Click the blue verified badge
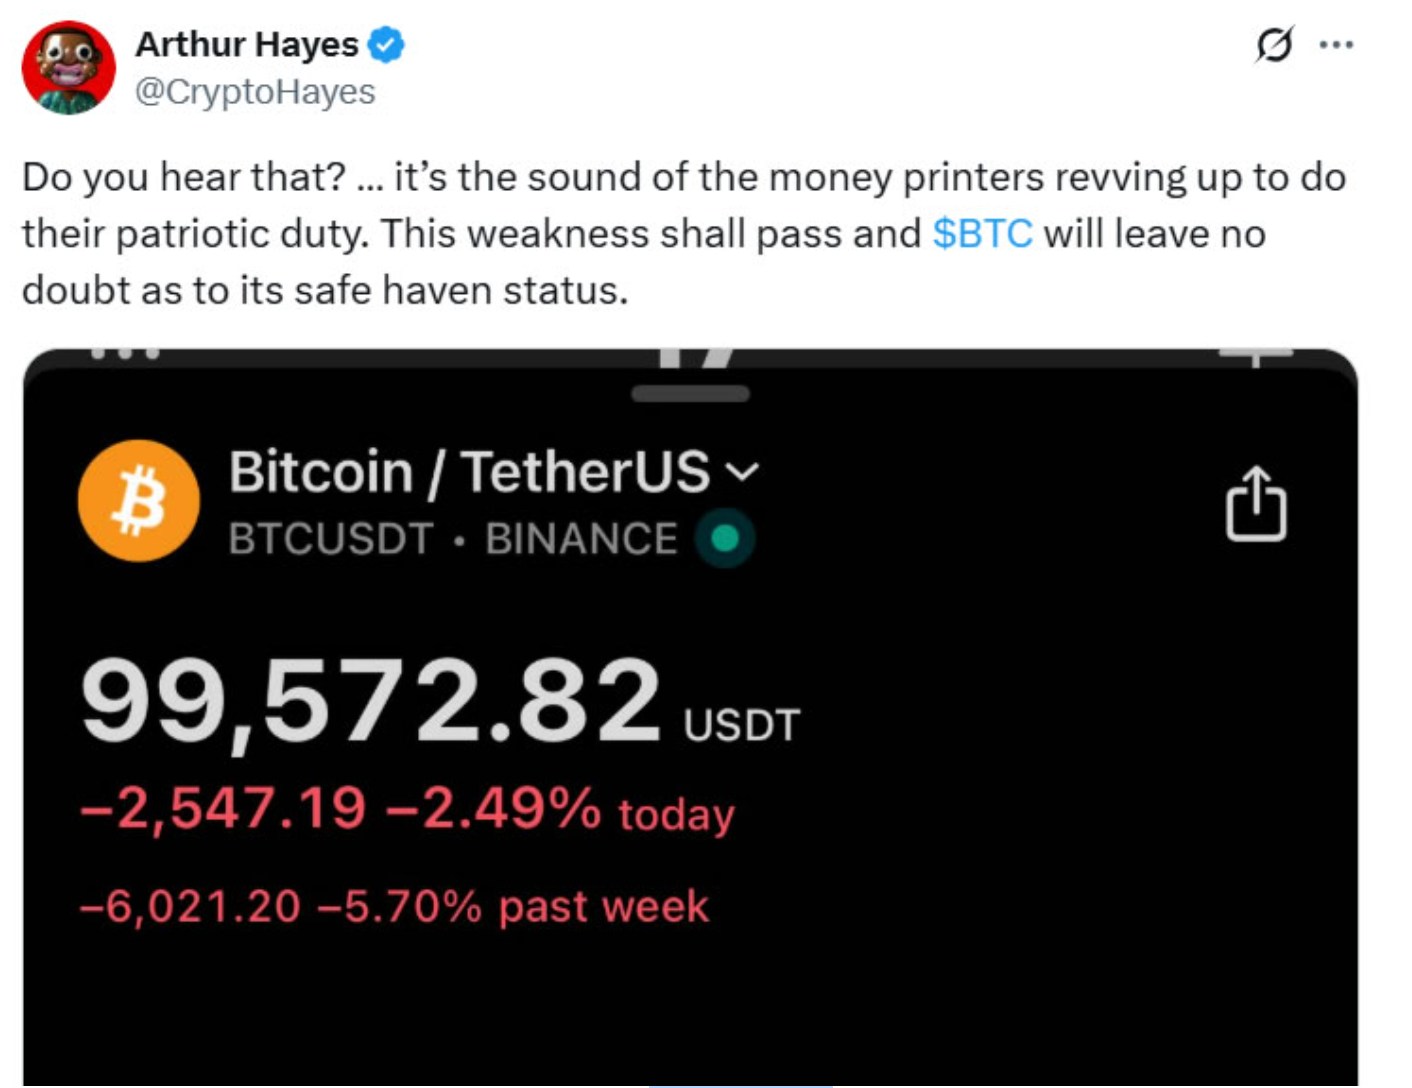1412x1088 pixels. 388,44
